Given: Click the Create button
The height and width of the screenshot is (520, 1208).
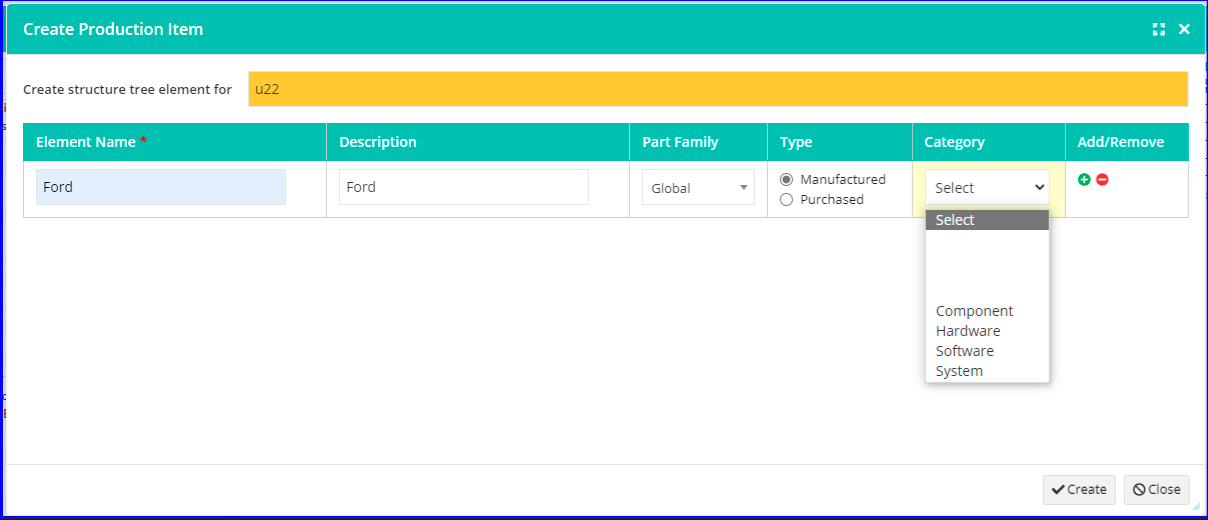Looking at the screenshot, I should pyautogui.click(x=1079, y=489).
